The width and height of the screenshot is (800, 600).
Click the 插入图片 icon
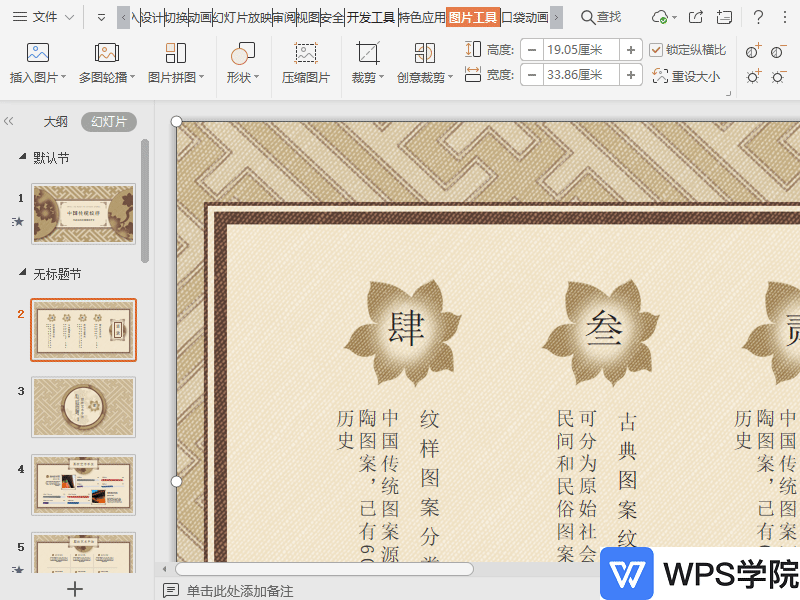[38, 53]
